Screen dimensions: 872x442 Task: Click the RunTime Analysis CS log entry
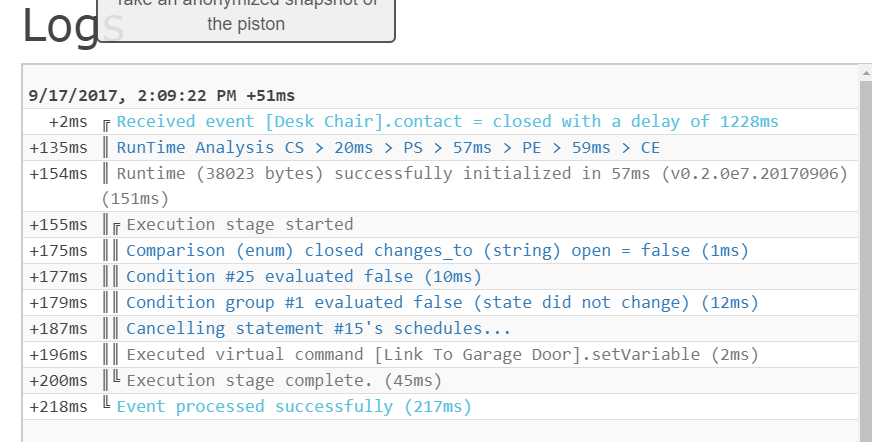pos(388,148)
